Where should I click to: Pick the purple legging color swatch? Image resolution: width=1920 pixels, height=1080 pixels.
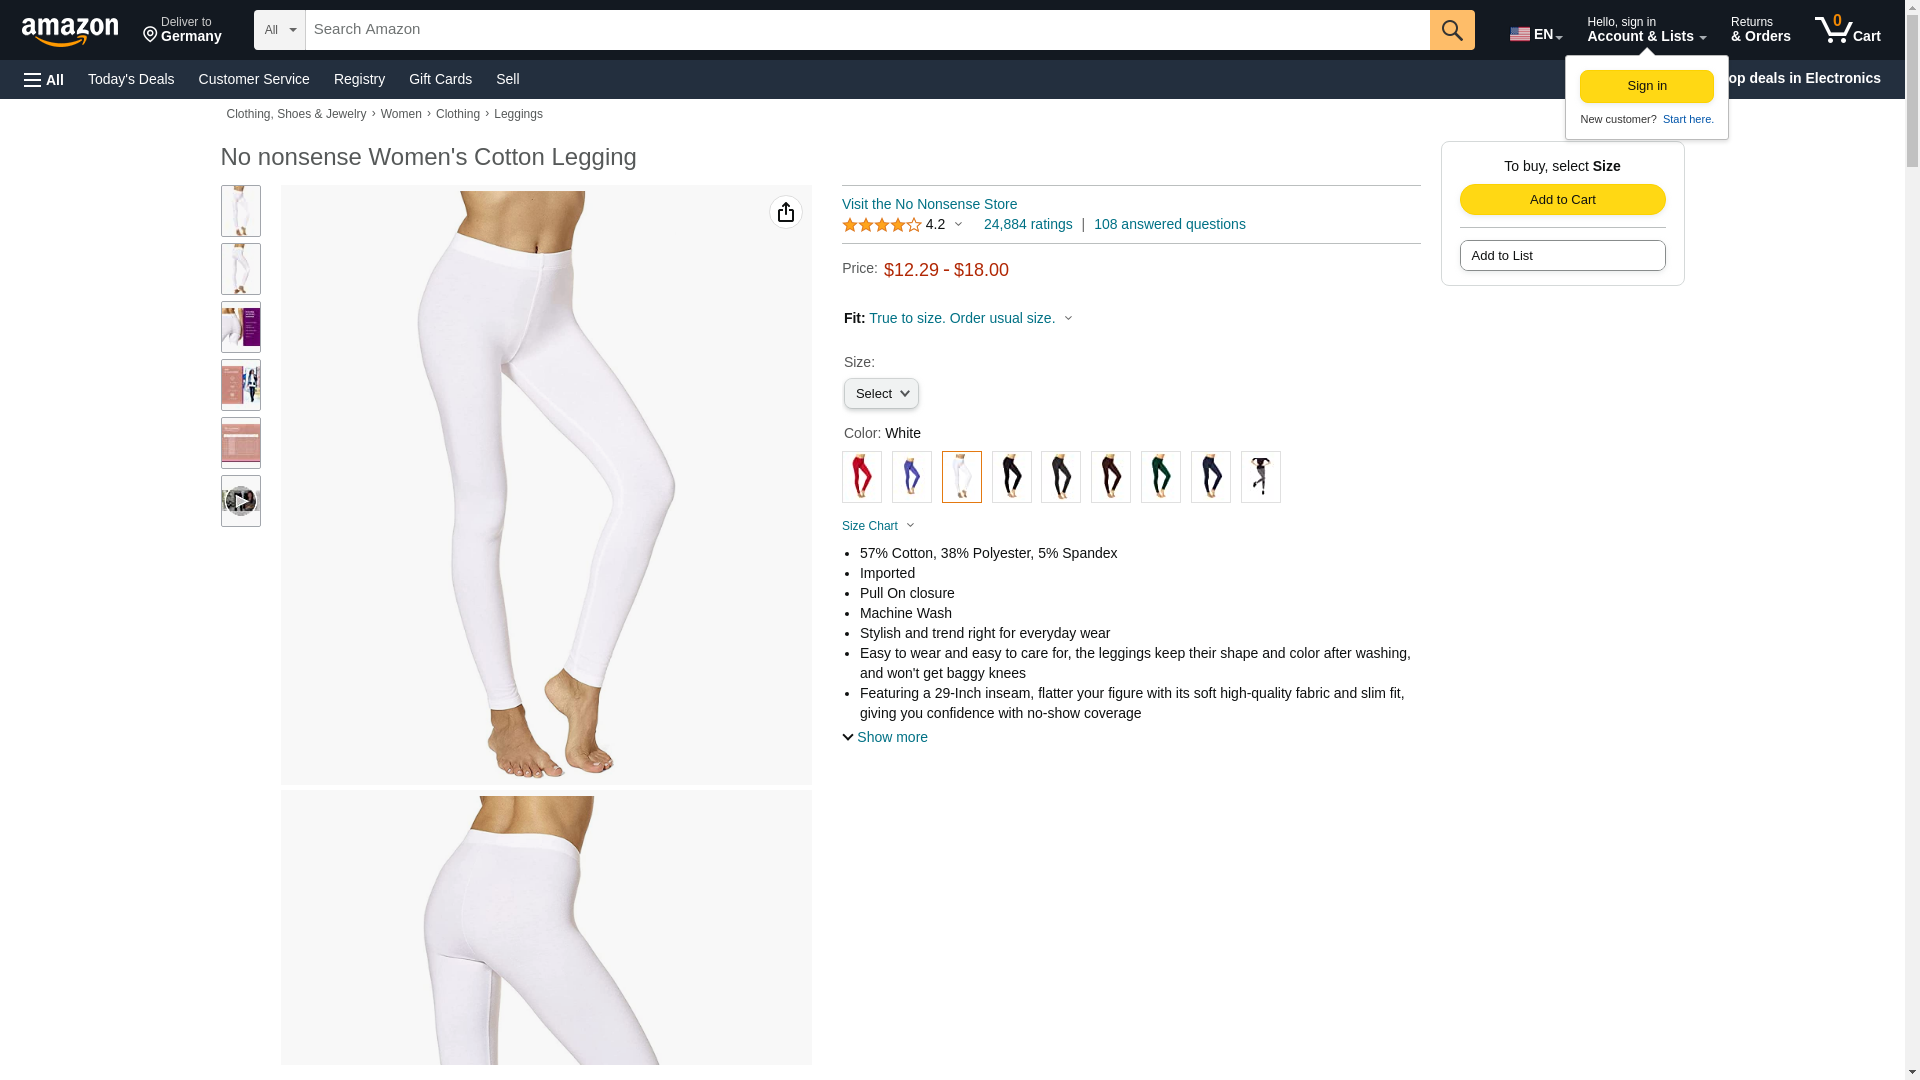point(912,477)
